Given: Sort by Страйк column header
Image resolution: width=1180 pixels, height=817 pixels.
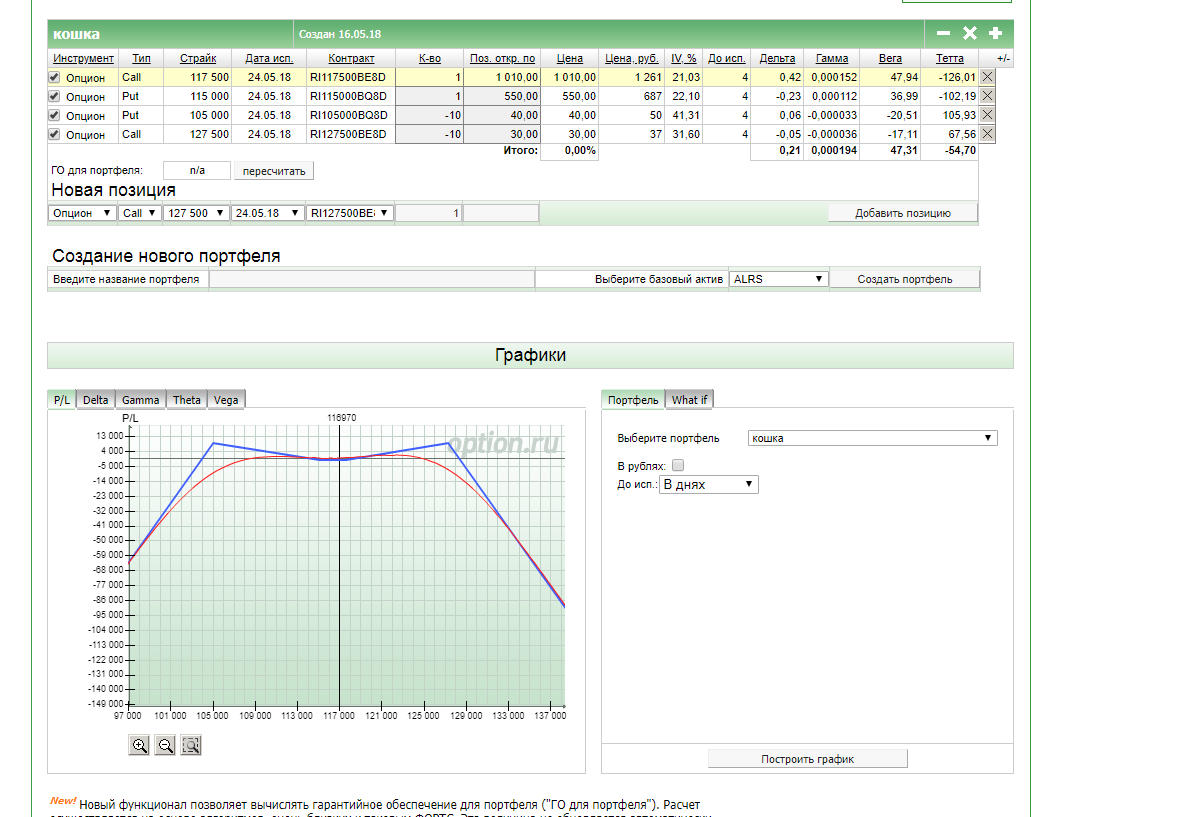Looking at the screenshot, I should (198, 58).
